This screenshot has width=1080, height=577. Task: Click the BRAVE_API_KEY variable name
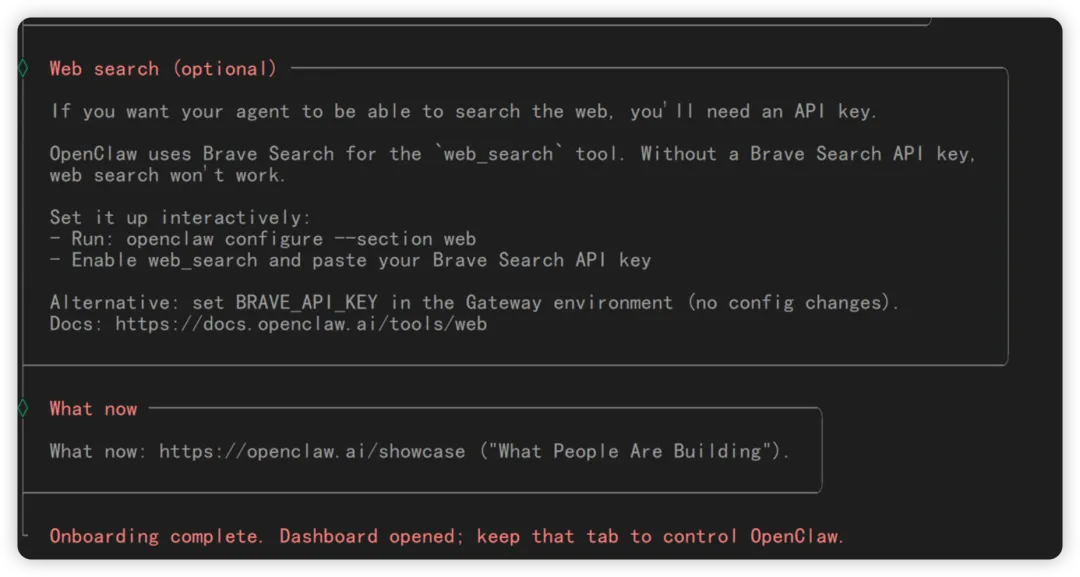(x=307, y=303)
